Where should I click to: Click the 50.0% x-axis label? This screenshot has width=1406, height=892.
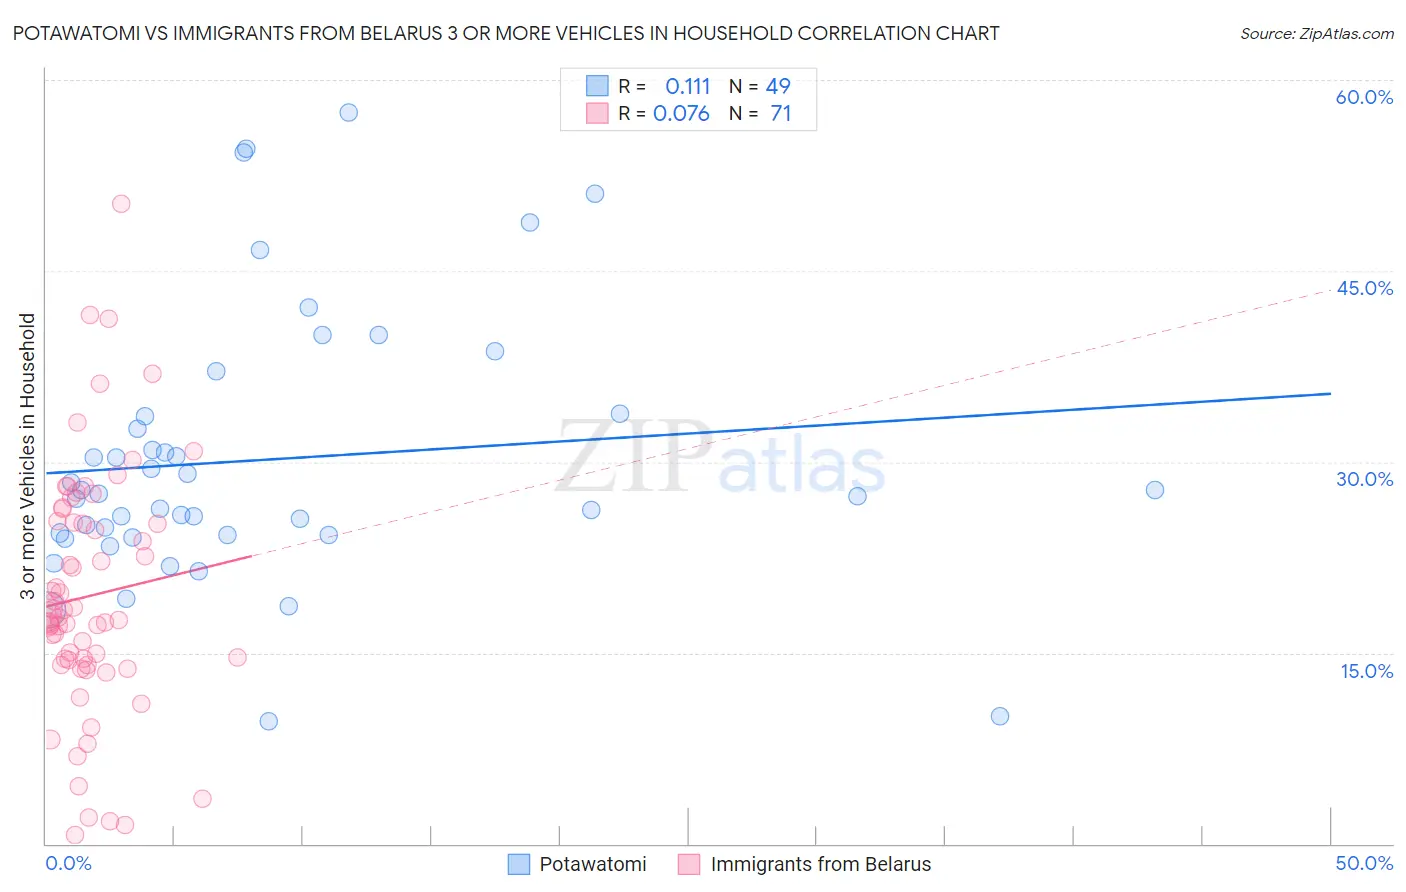[1364, 863]
